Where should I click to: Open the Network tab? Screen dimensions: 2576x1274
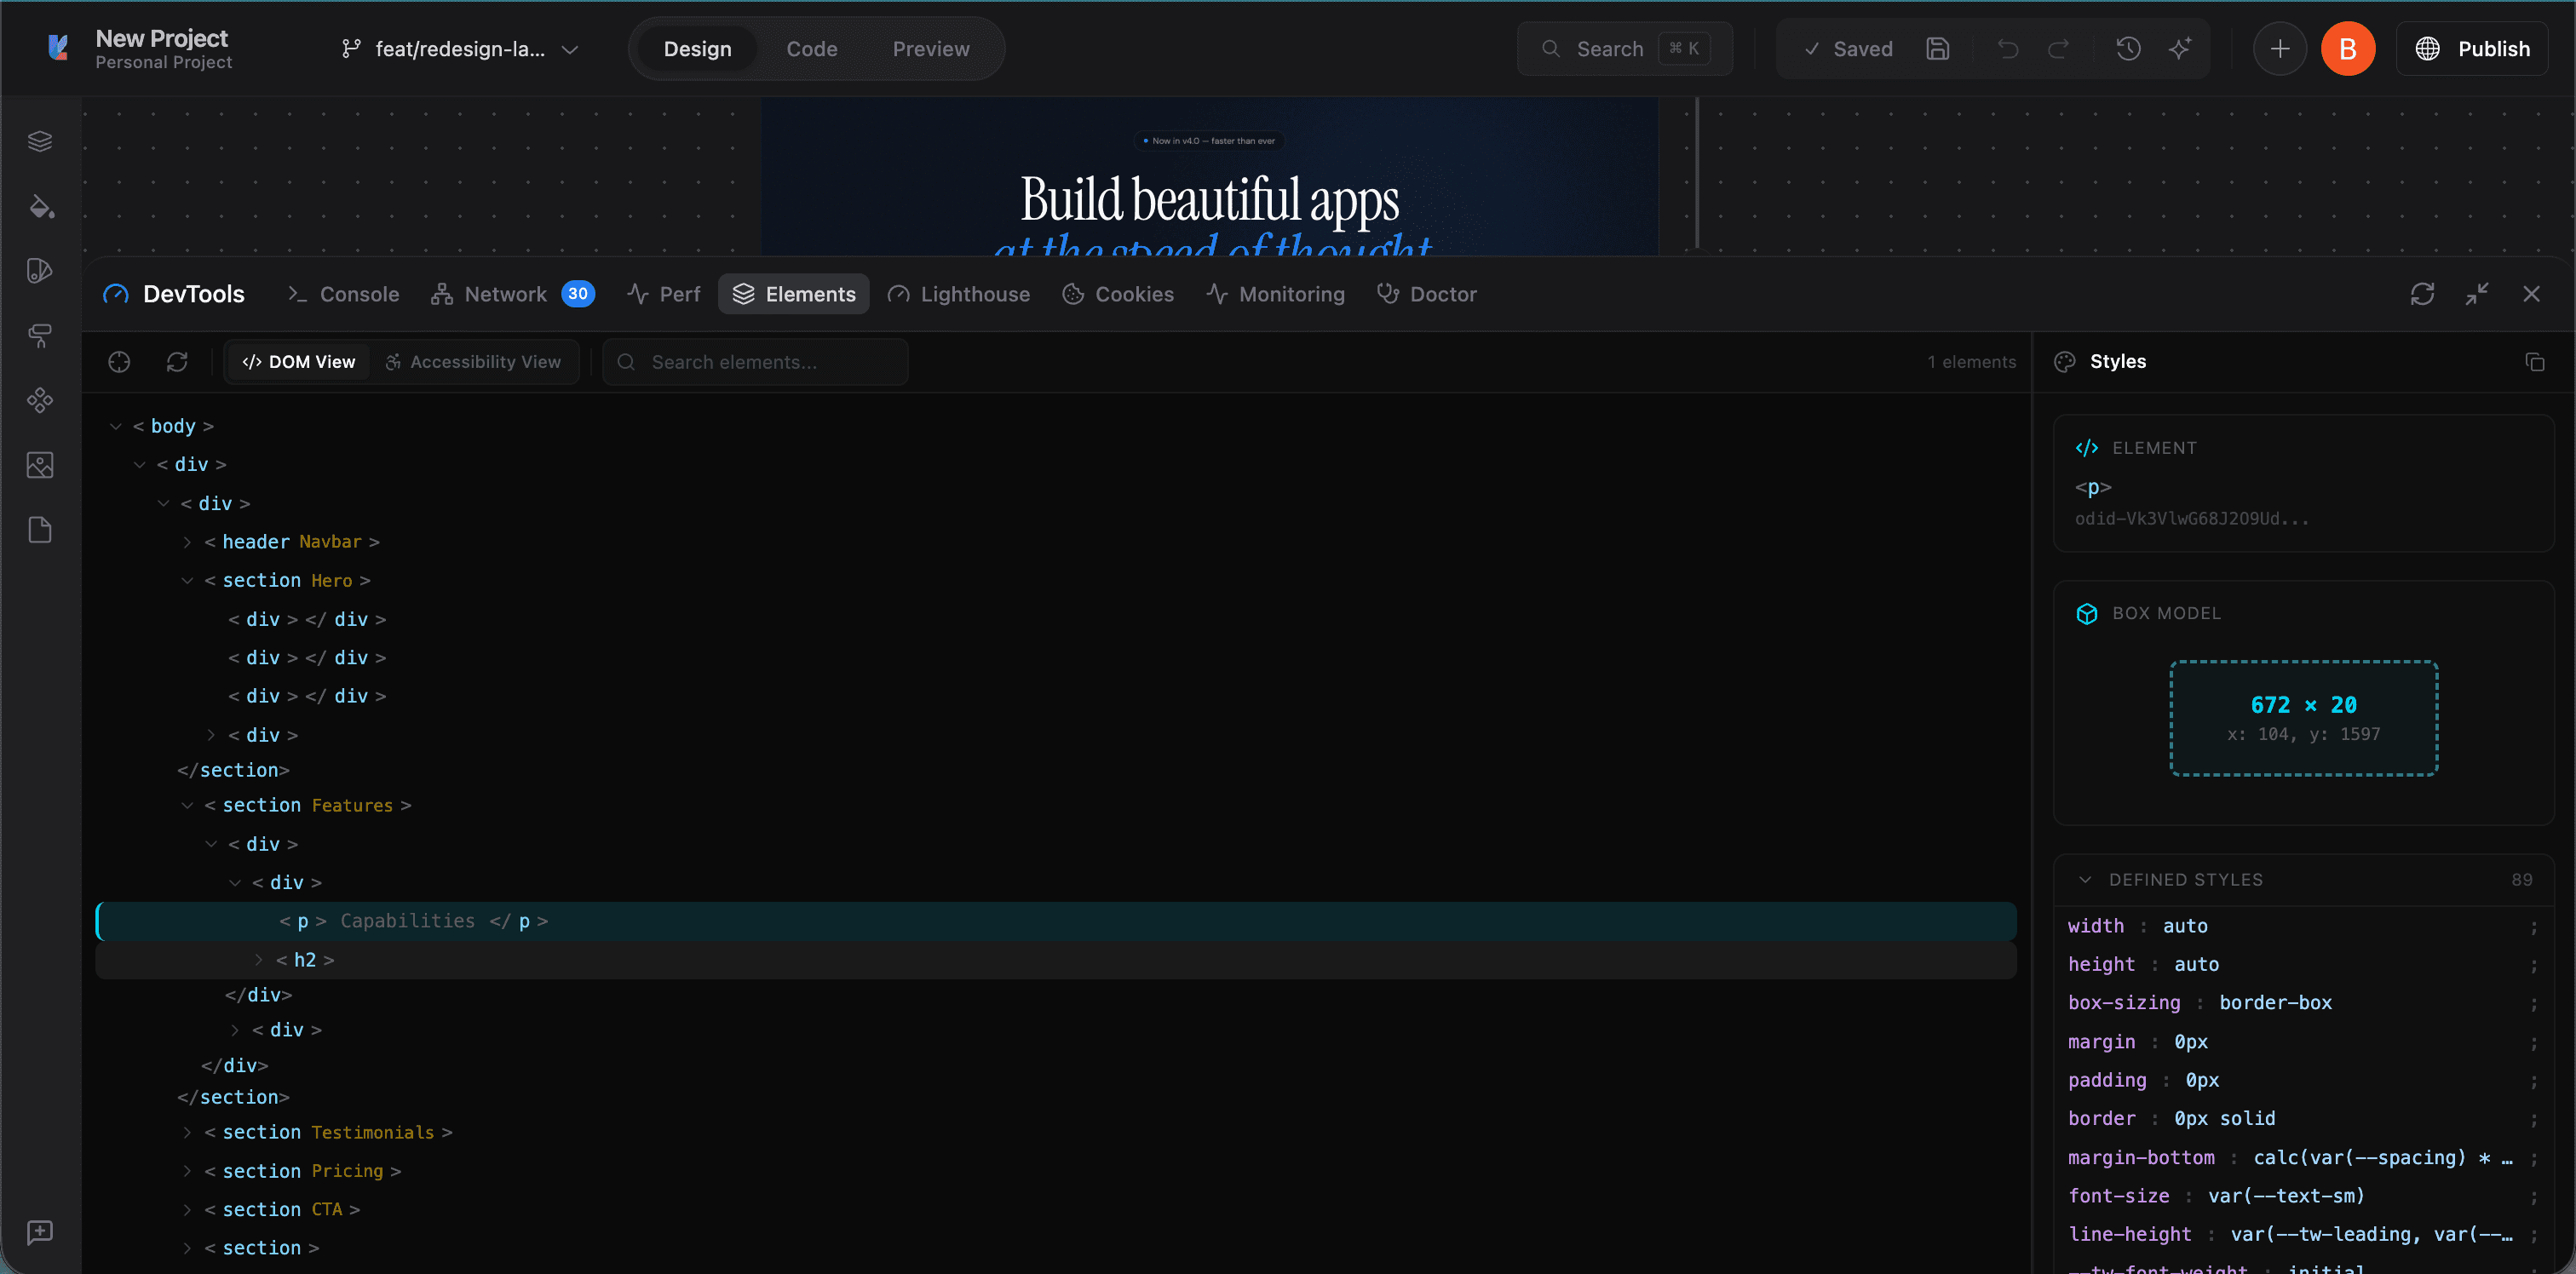coord(506,294)
